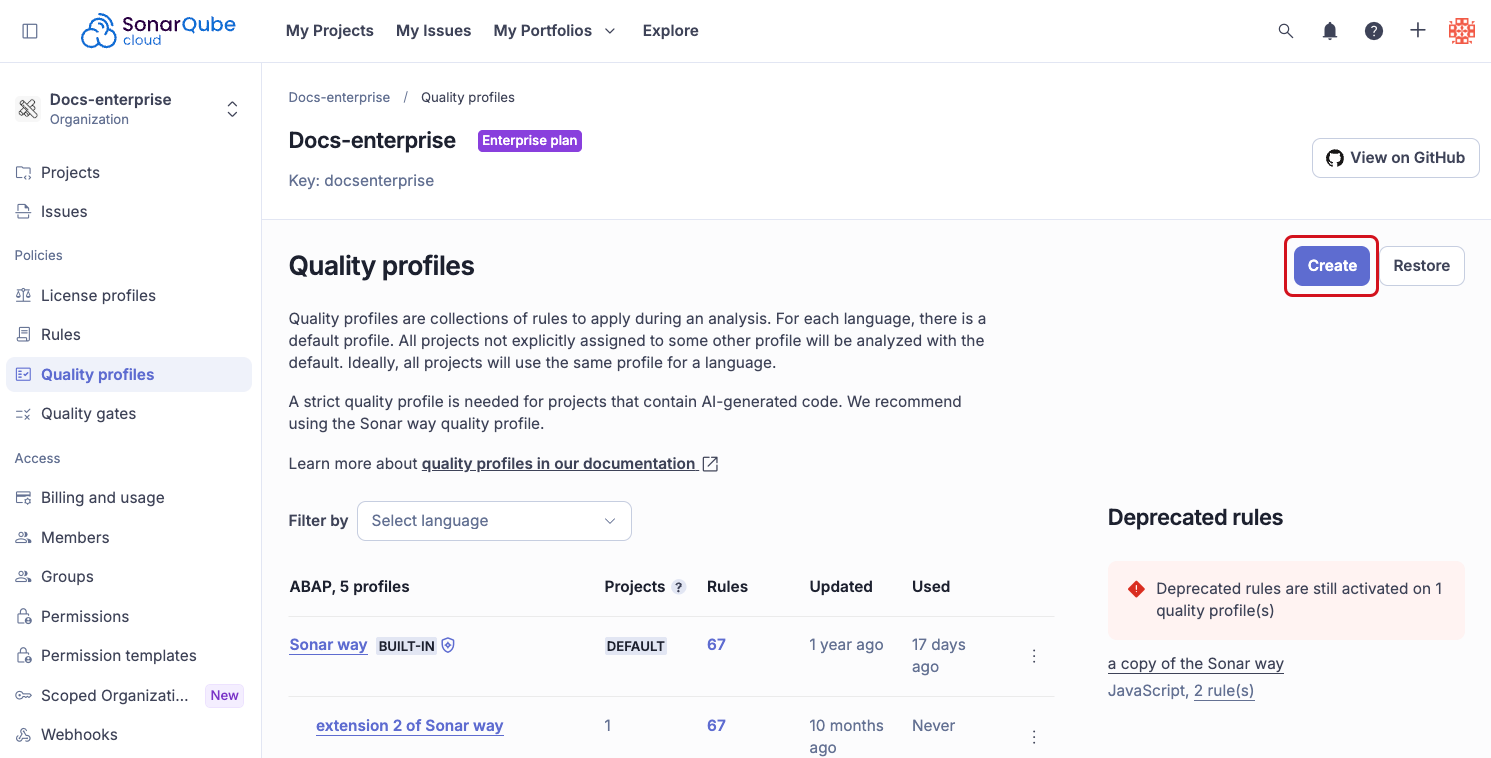
Task: Click the License profiles scale icon
Action: (x=24, y=296)
